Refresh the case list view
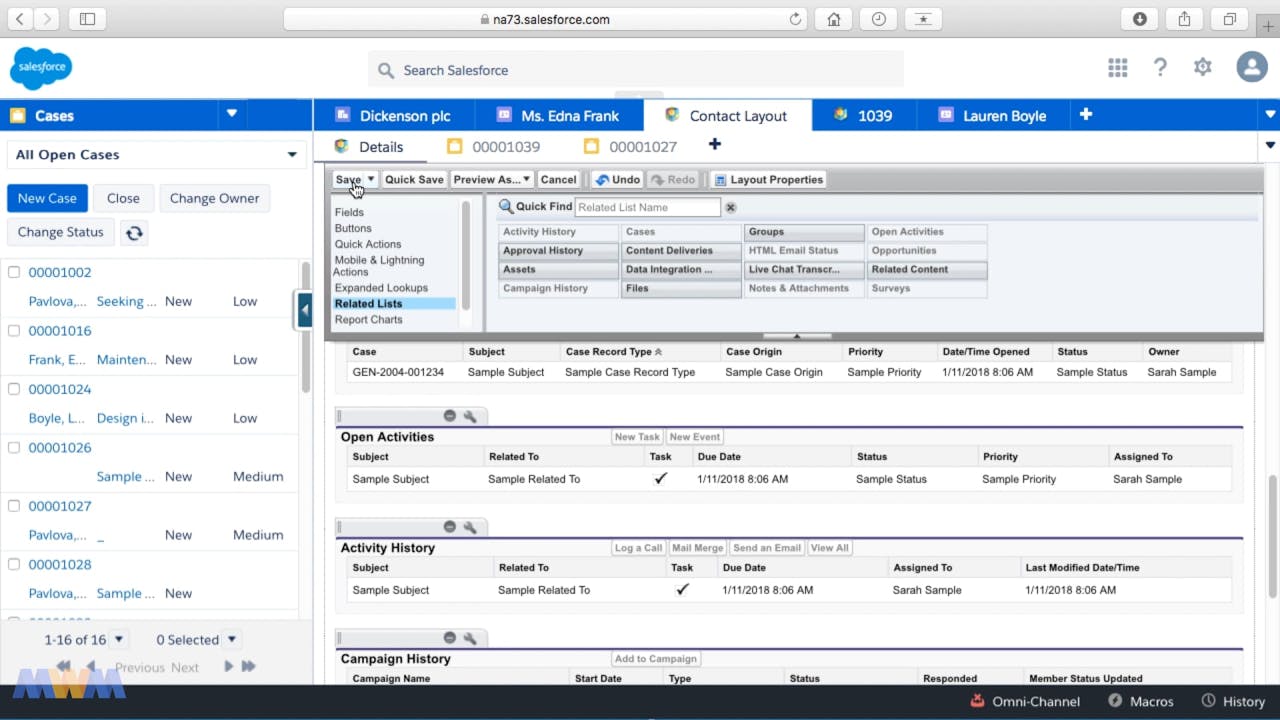Image resolution: width=1280 pixels, height=720 pixels. coord(134,232)
